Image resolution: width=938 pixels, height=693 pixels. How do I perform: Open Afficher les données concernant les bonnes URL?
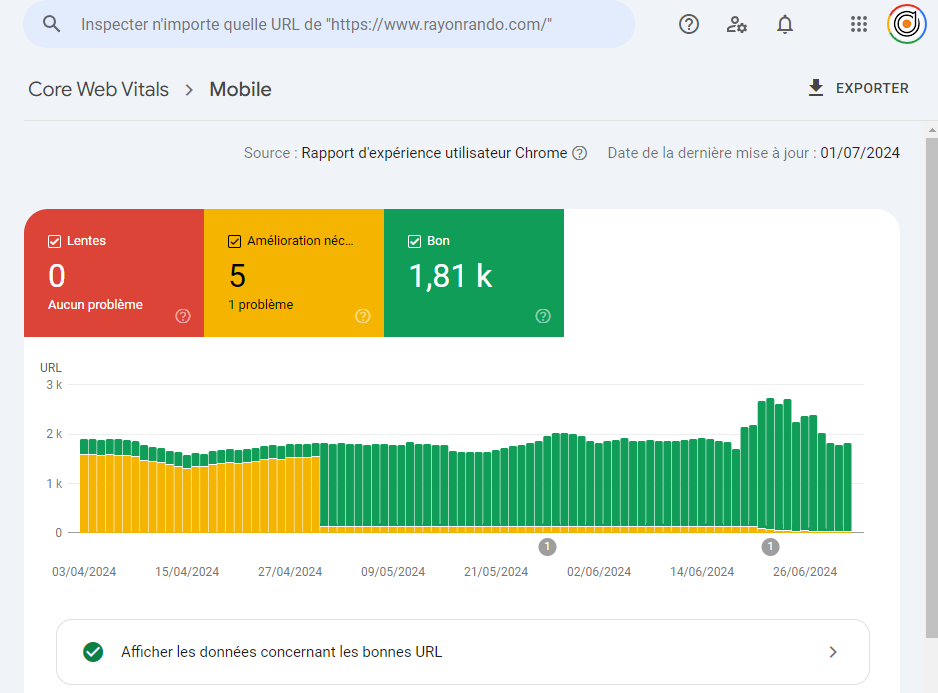pos(462,652)
